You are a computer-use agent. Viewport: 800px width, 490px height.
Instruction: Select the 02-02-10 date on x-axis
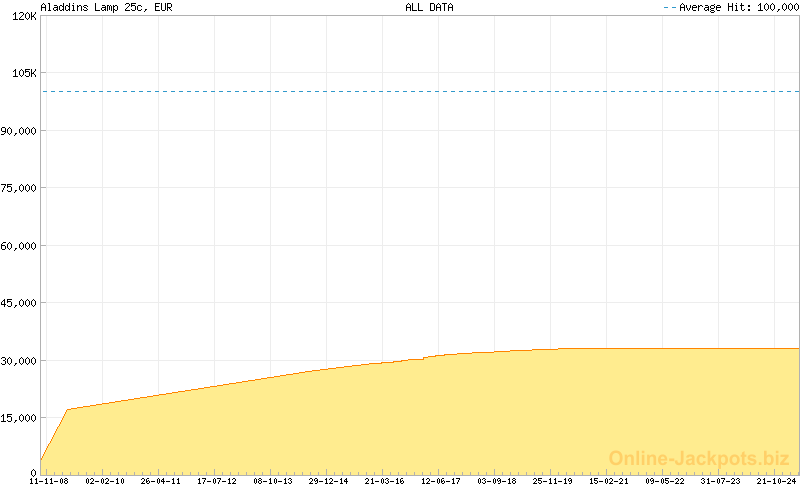tap(105, 481)
